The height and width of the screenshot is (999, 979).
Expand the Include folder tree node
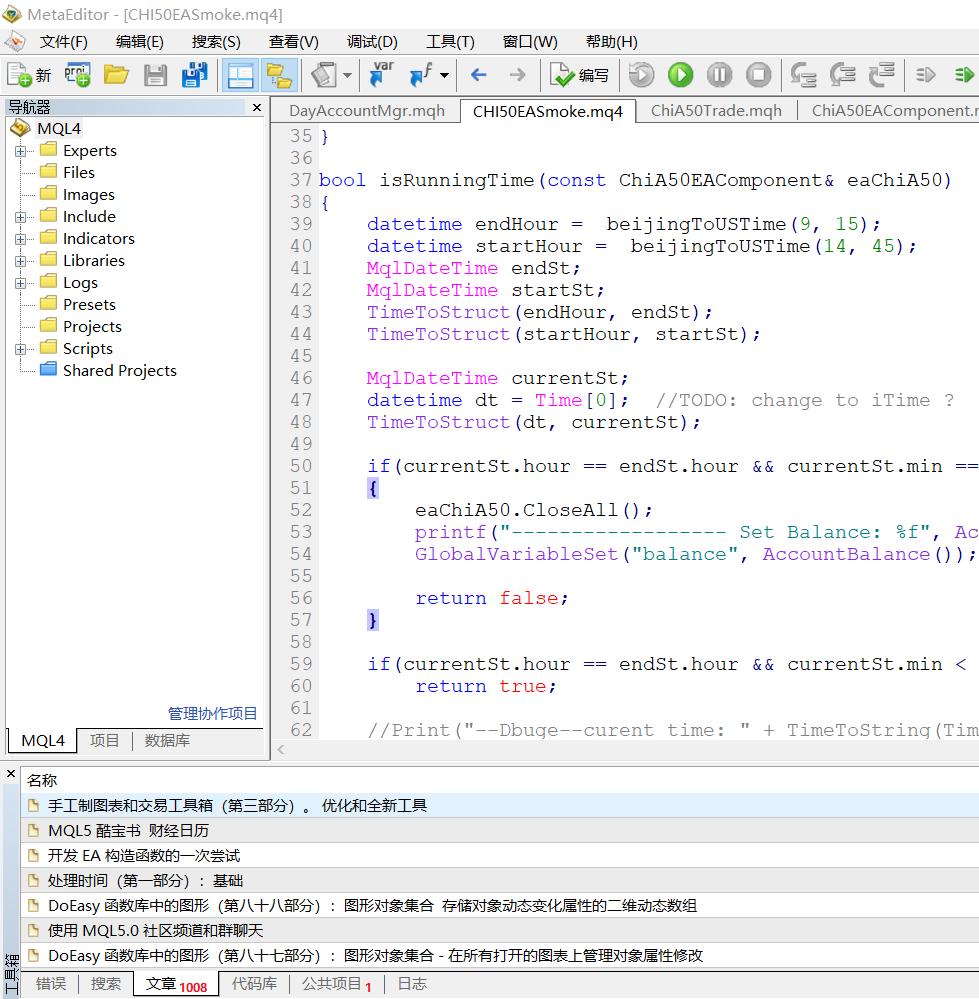[x=21, y=217]
